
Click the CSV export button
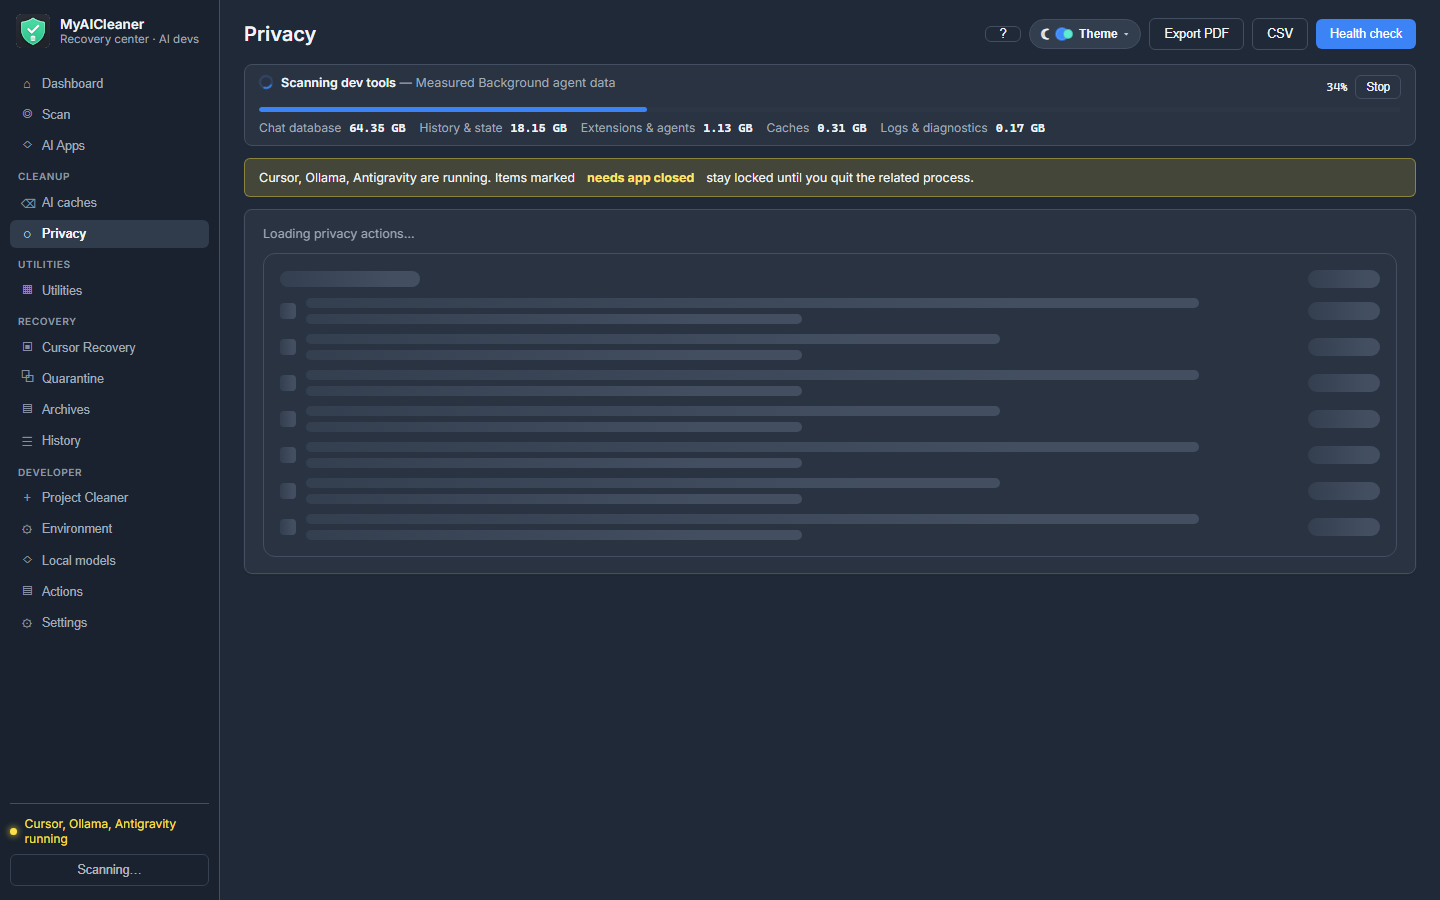[x=1280, y=34]
